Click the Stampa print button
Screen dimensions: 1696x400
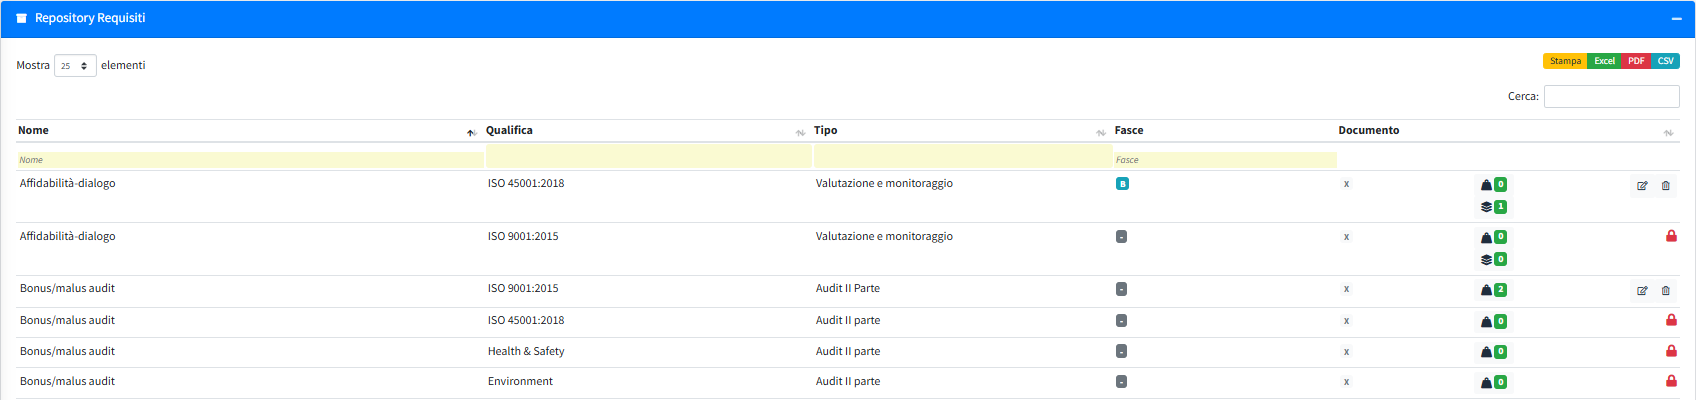1565,61
